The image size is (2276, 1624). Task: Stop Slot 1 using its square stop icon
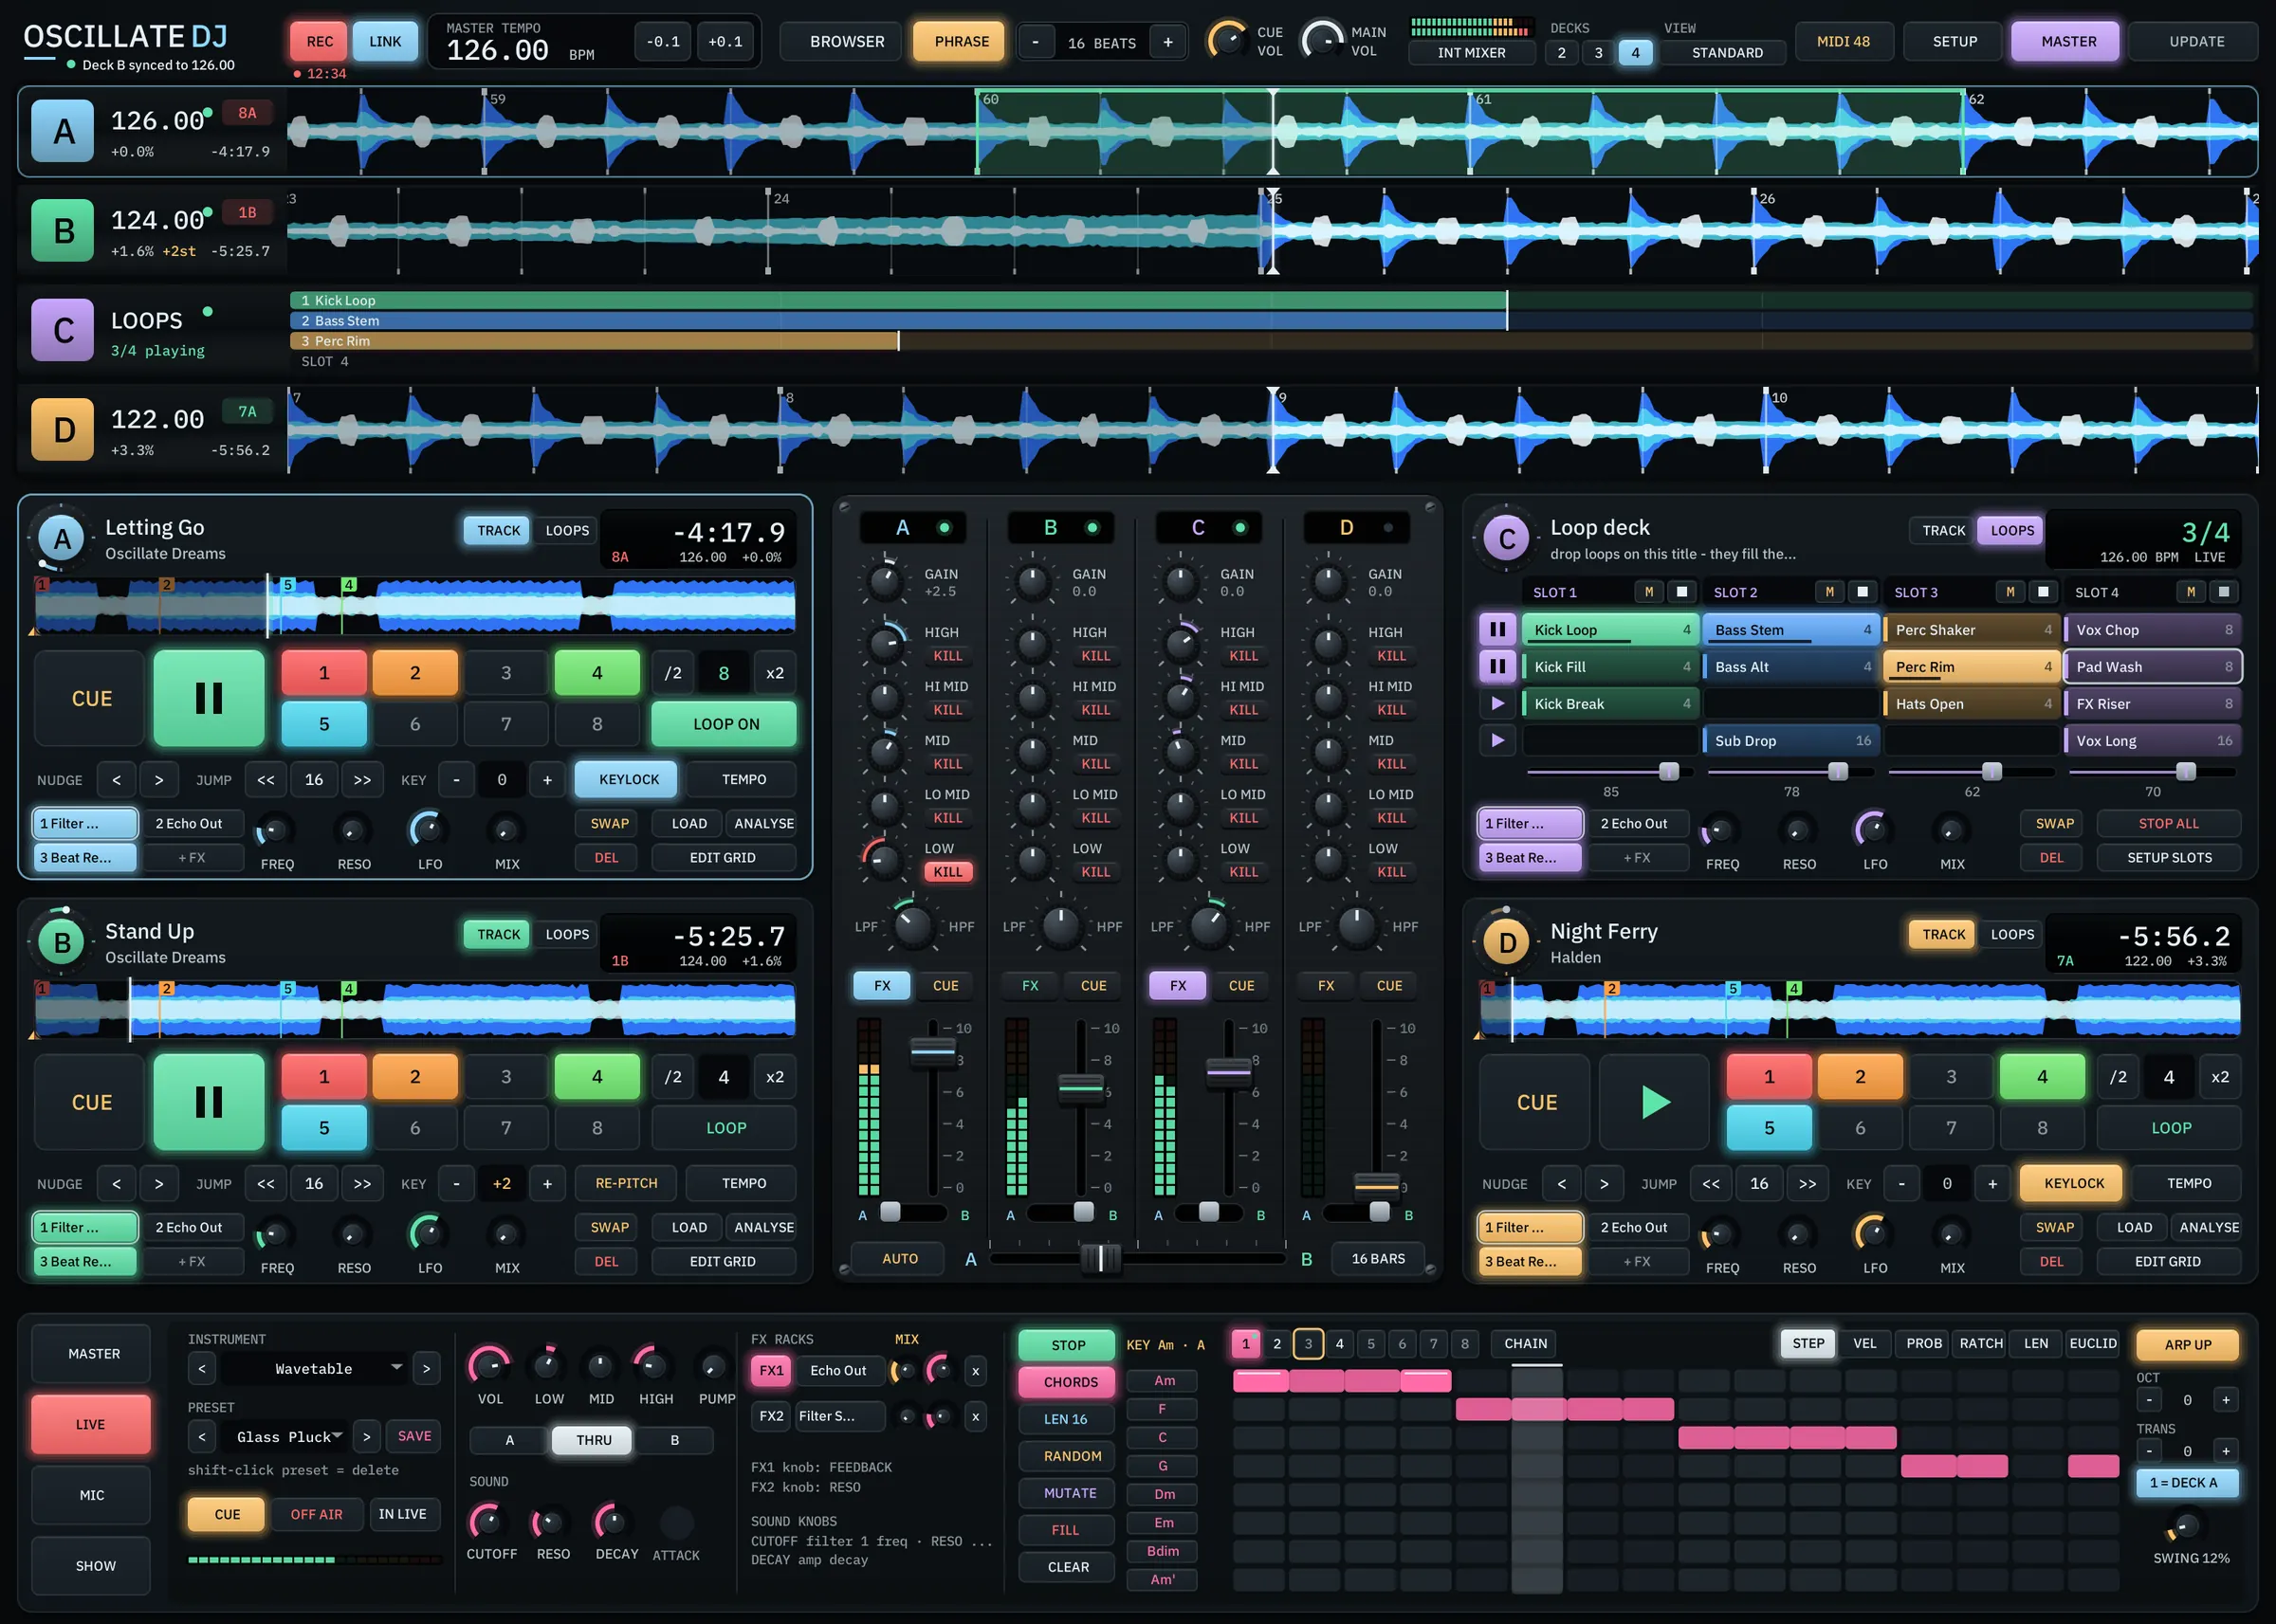point(1682,592)
